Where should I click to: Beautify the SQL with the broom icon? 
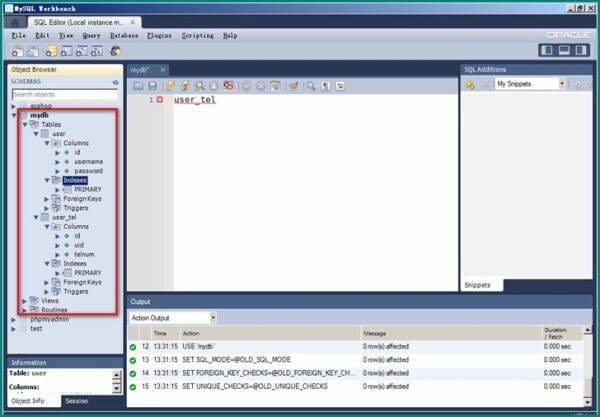click(x=293, y=86)
